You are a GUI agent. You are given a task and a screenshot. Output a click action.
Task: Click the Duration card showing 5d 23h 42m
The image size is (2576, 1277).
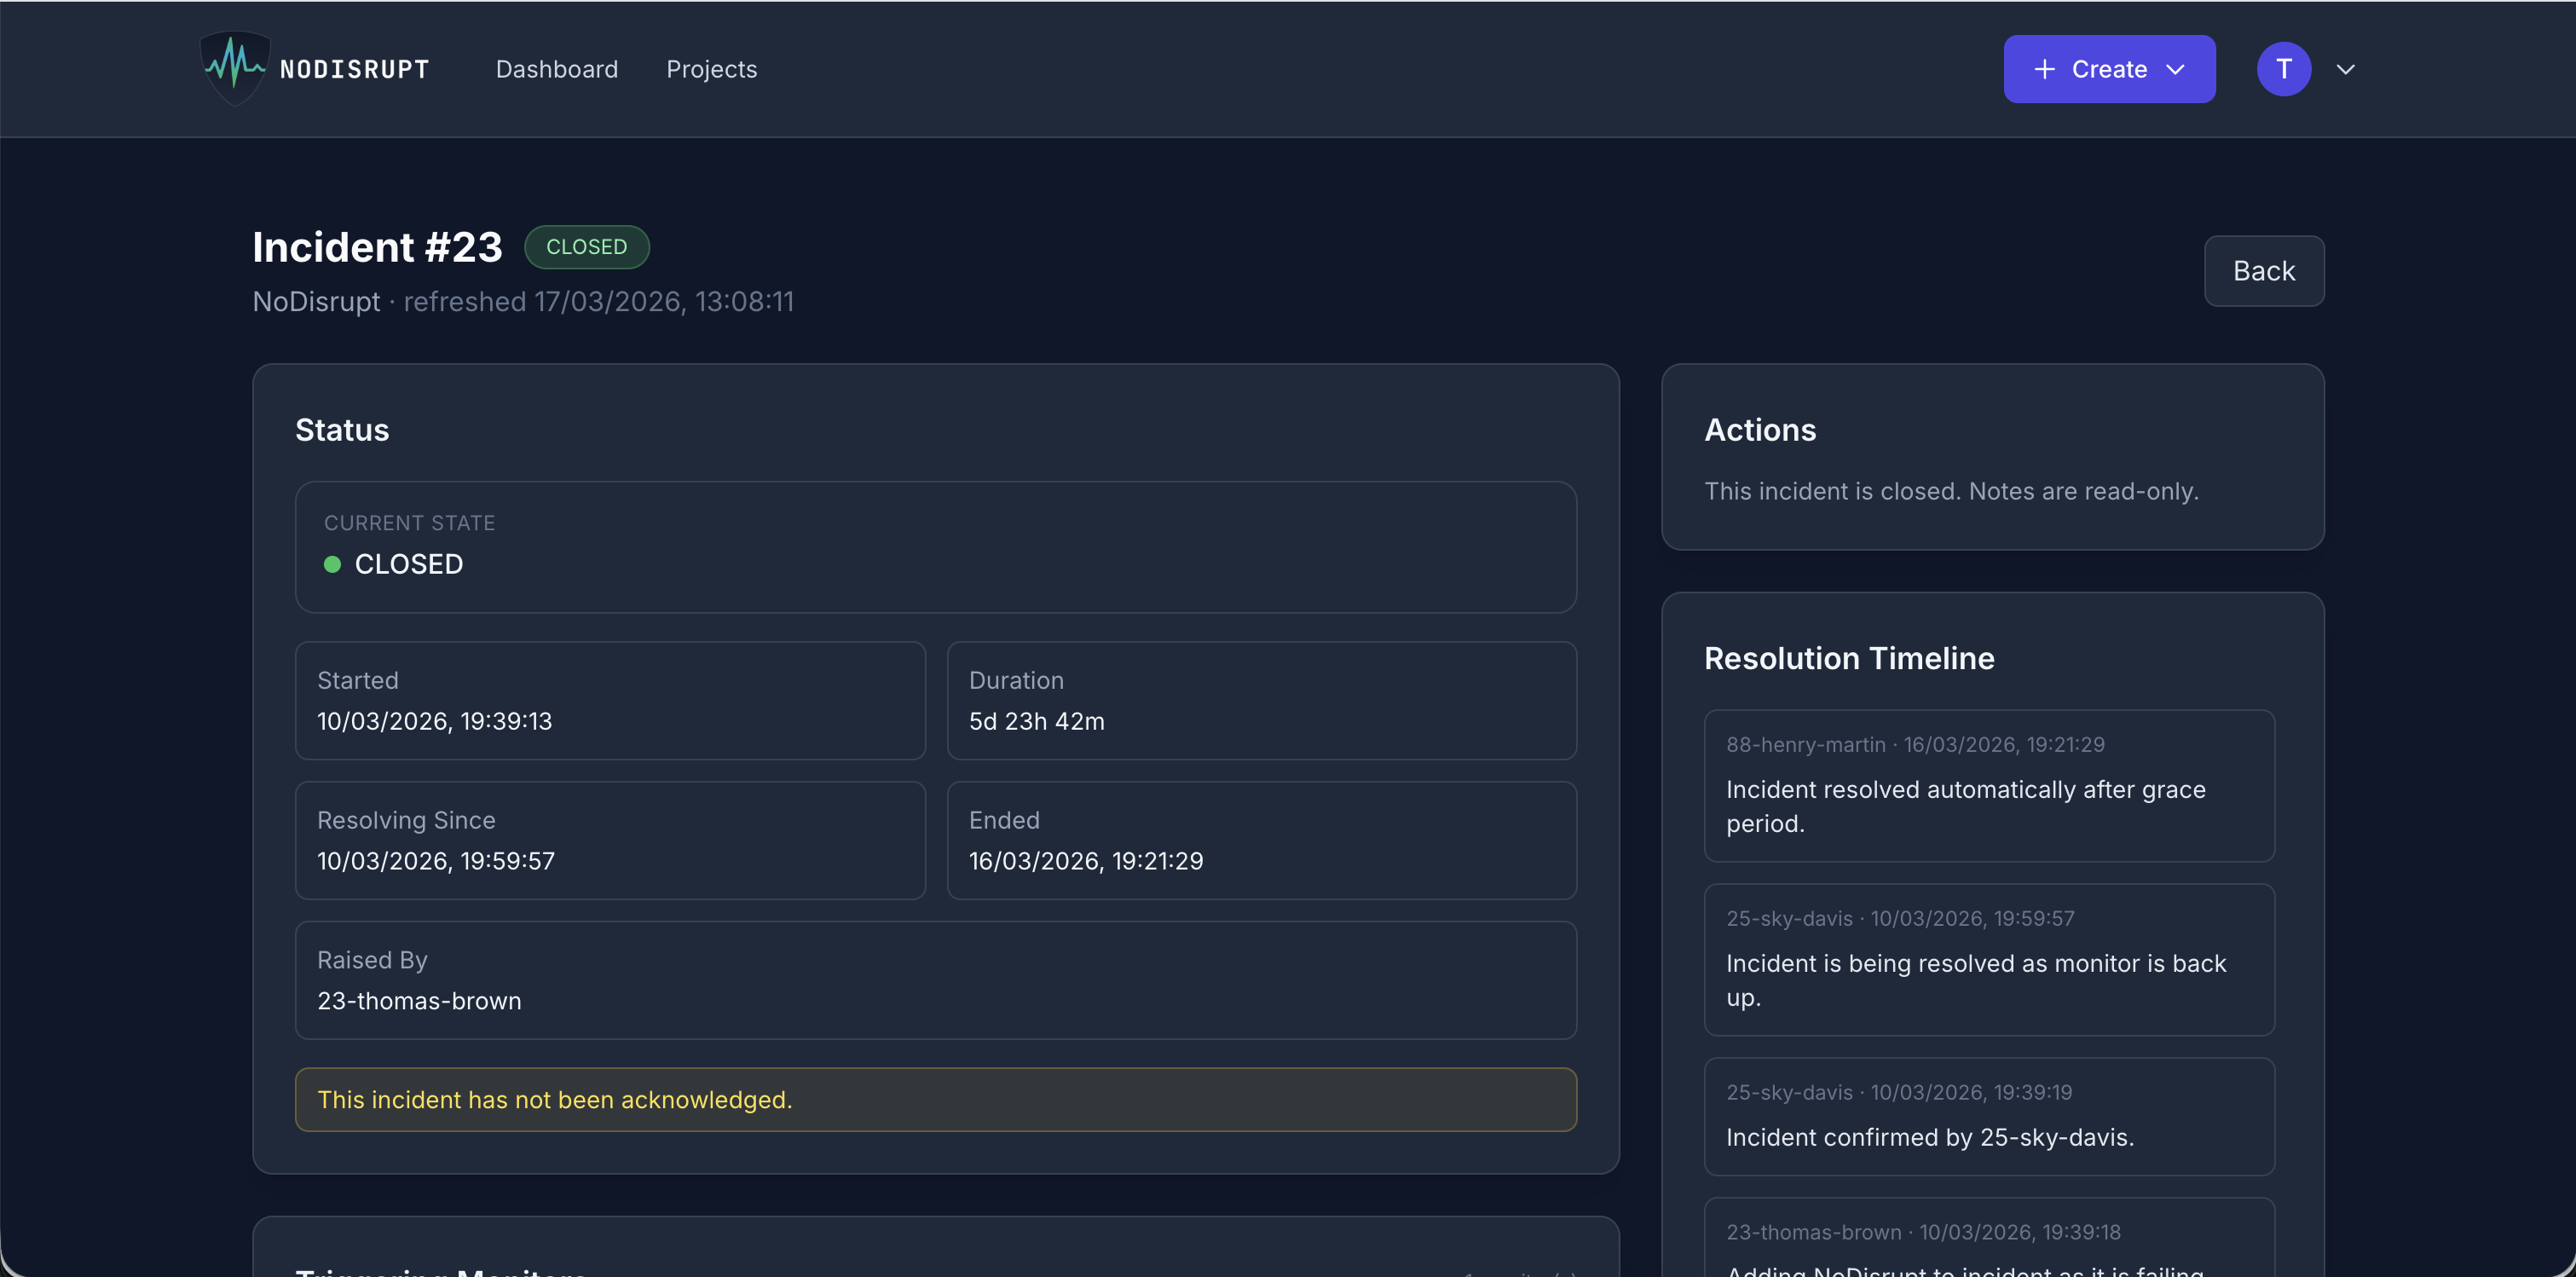click(x=1262, y=701)
